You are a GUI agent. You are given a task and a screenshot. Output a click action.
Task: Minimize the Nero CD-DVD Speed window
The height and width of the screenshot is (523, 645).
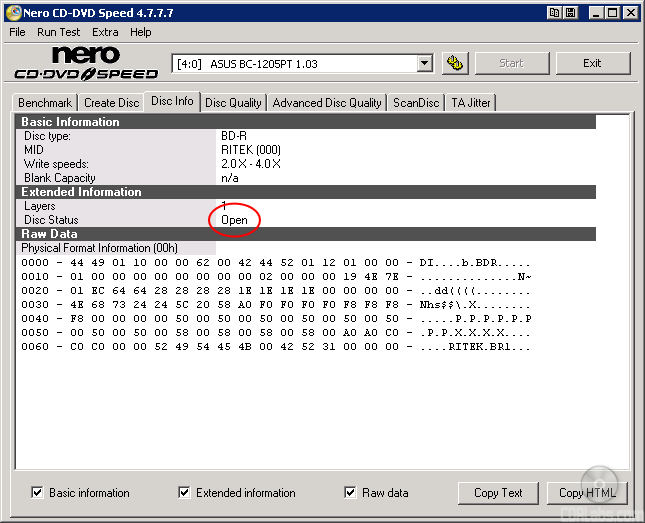(x=595, y=12)
